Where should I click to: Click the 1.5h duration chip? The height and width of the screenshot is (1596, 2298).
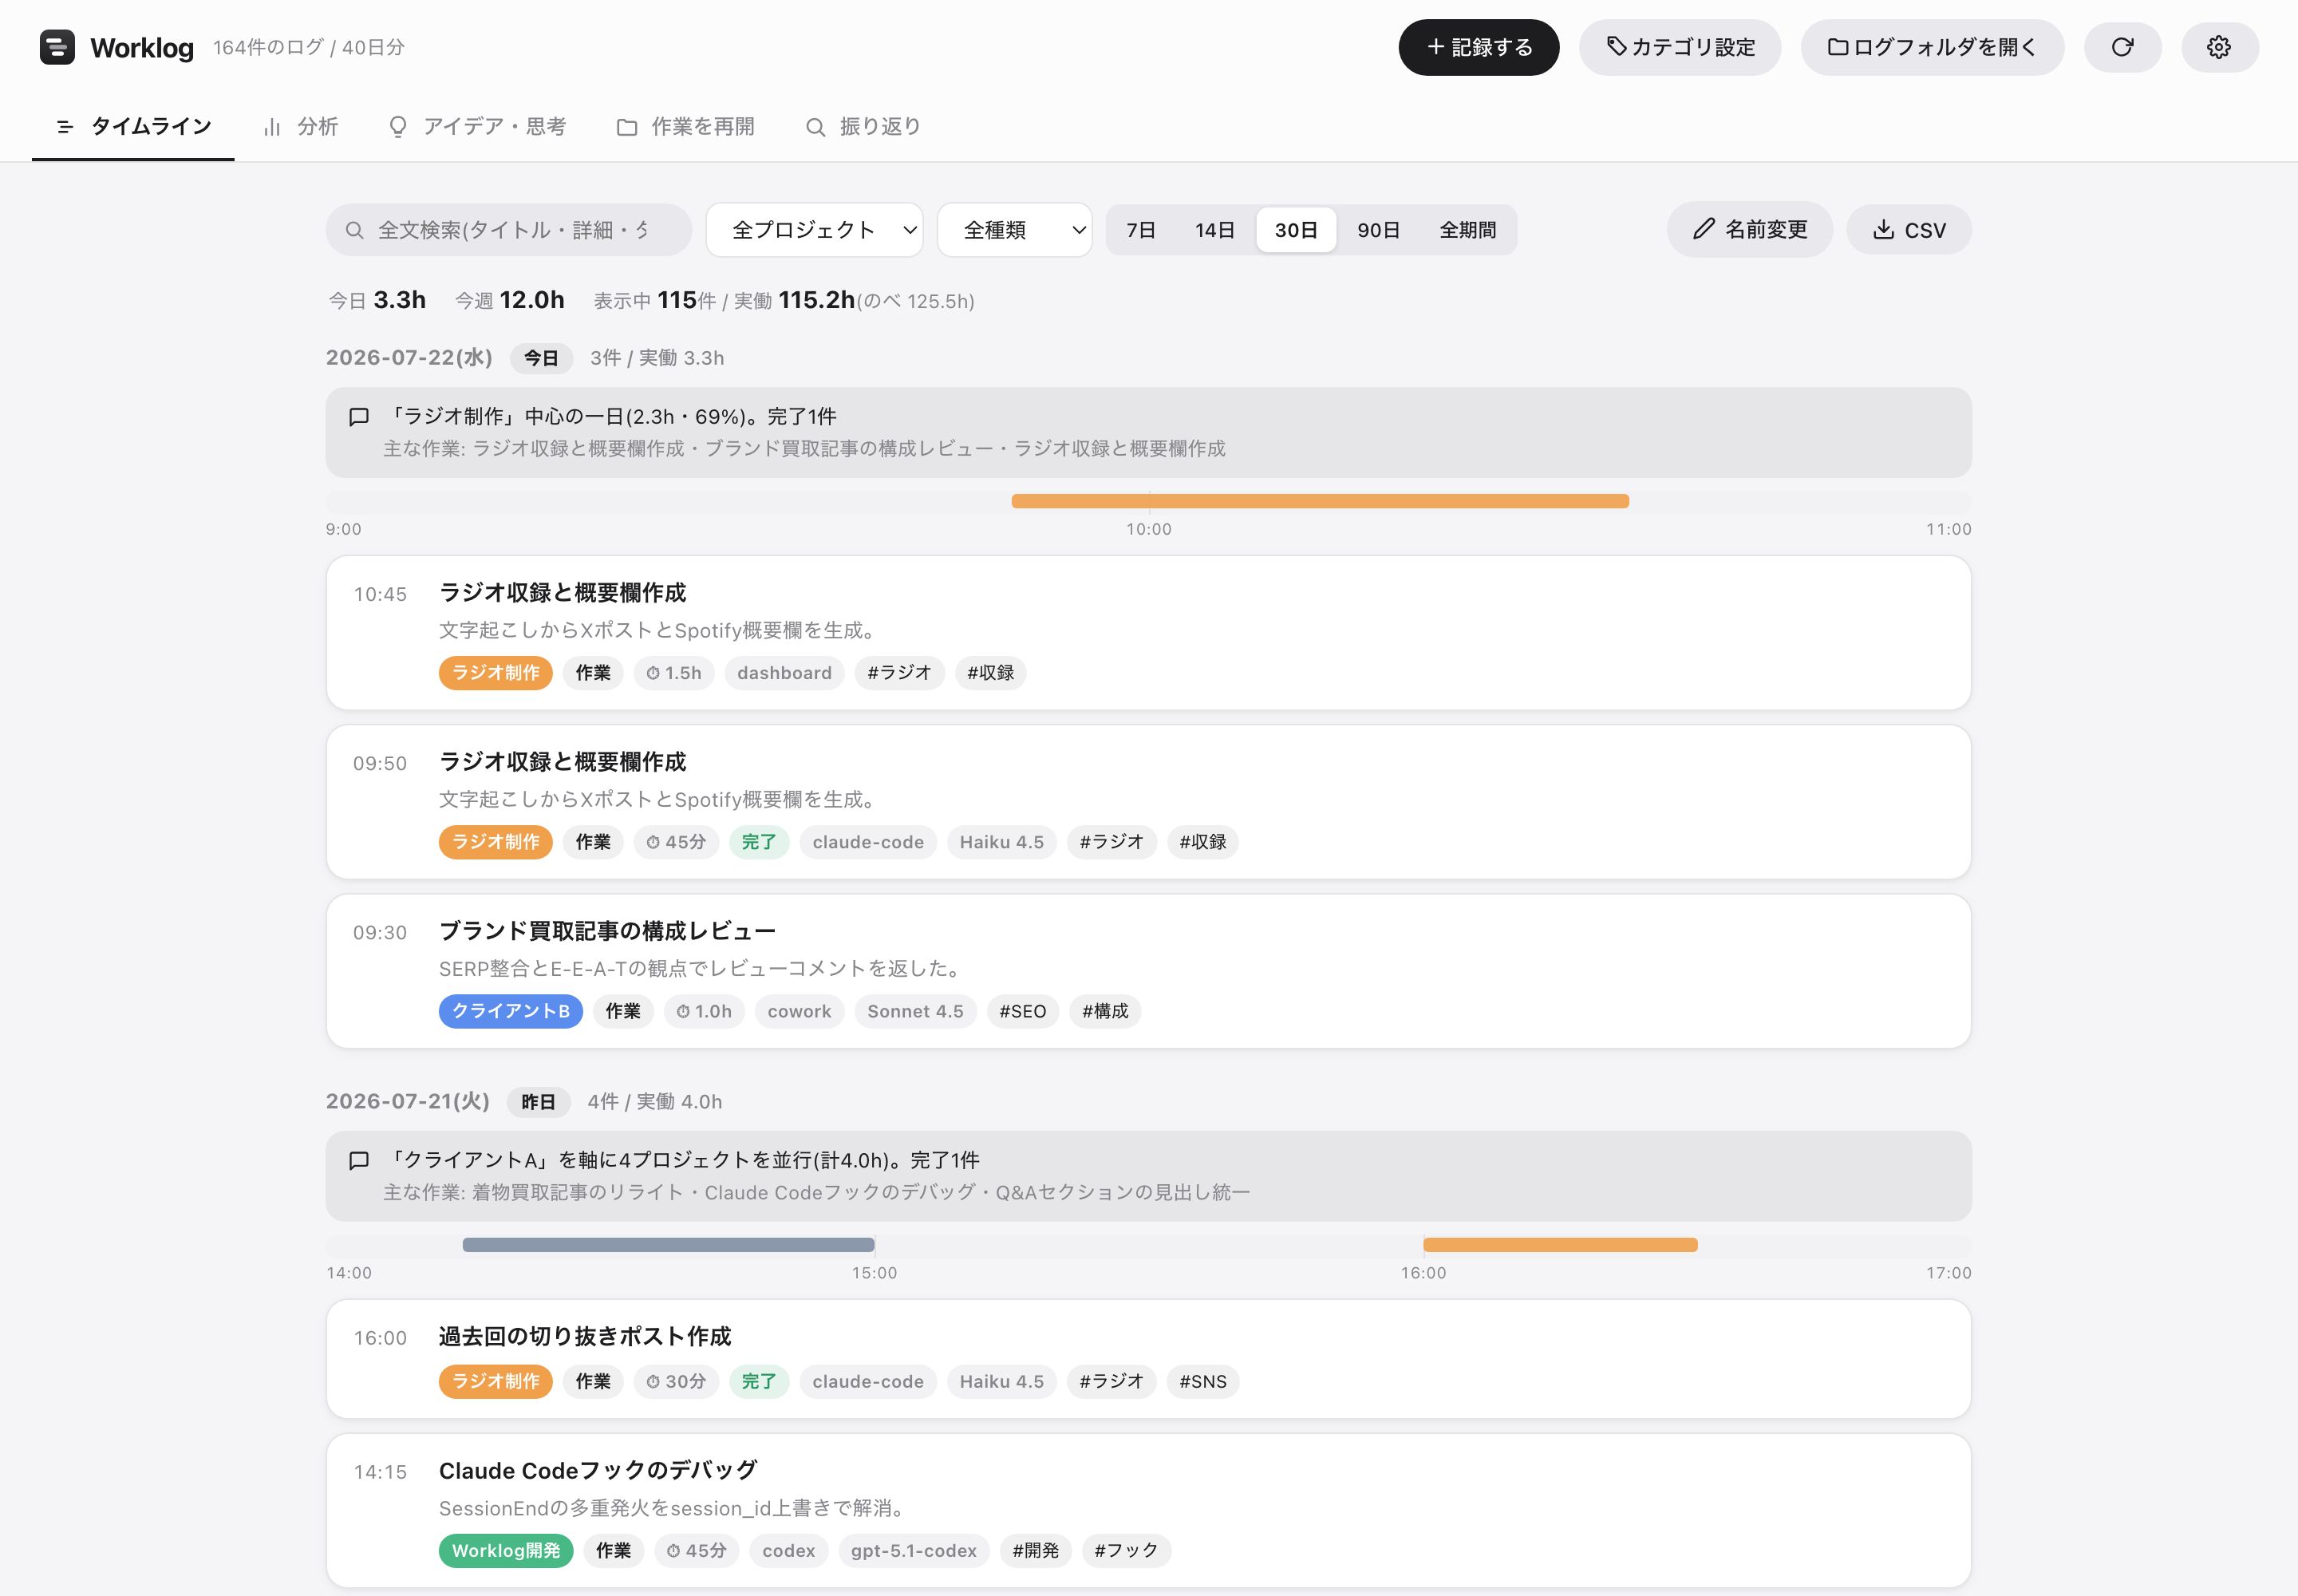pos(674,673)
